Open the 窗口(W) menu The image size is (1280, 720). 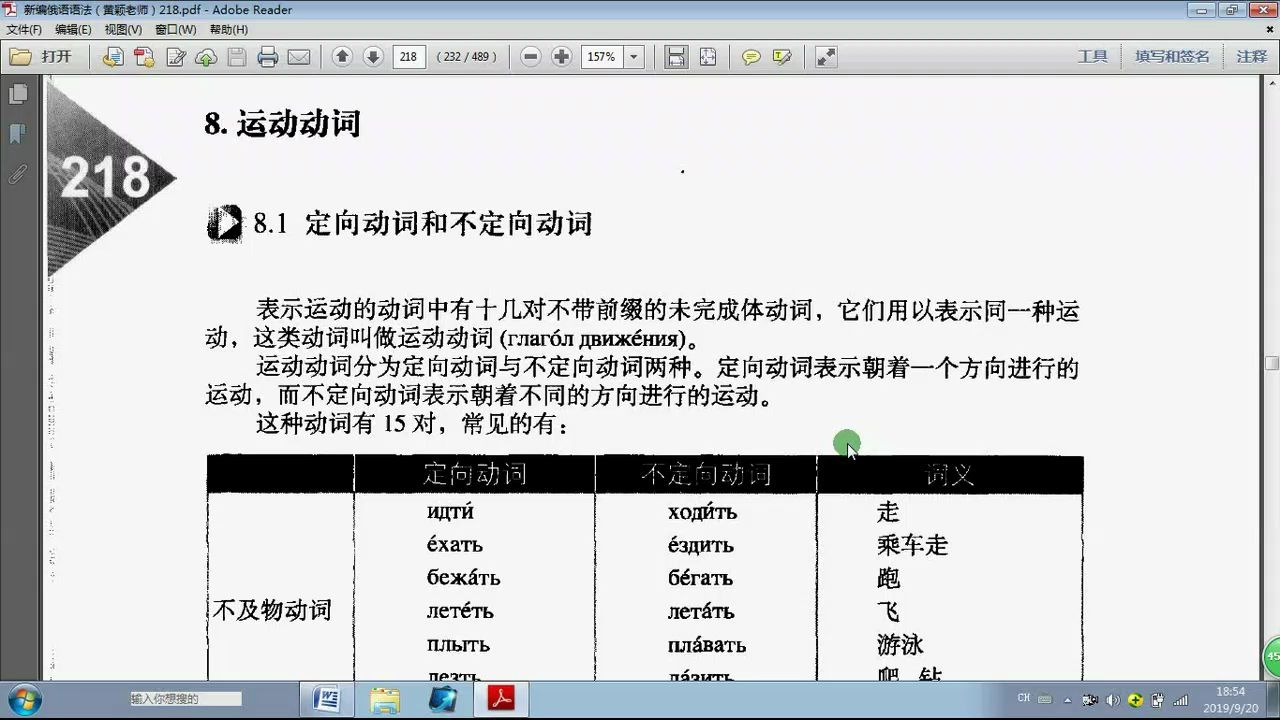coord(175,30)
